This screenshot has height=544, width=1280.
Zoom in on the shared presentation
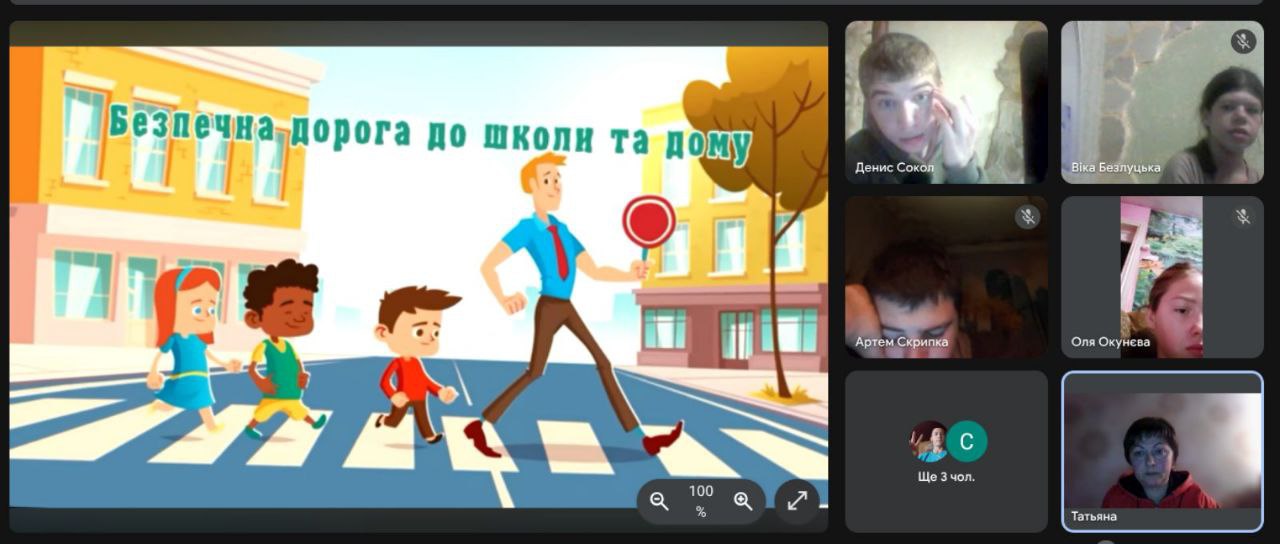[743, 502]
